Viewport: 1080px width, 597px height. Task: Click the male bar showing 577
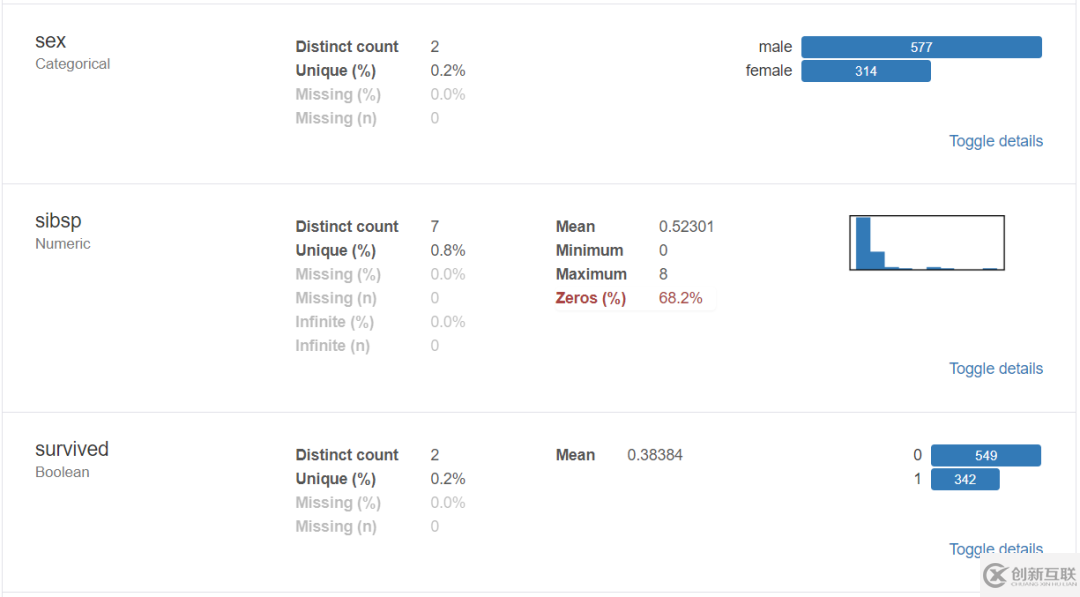point(921,47)
